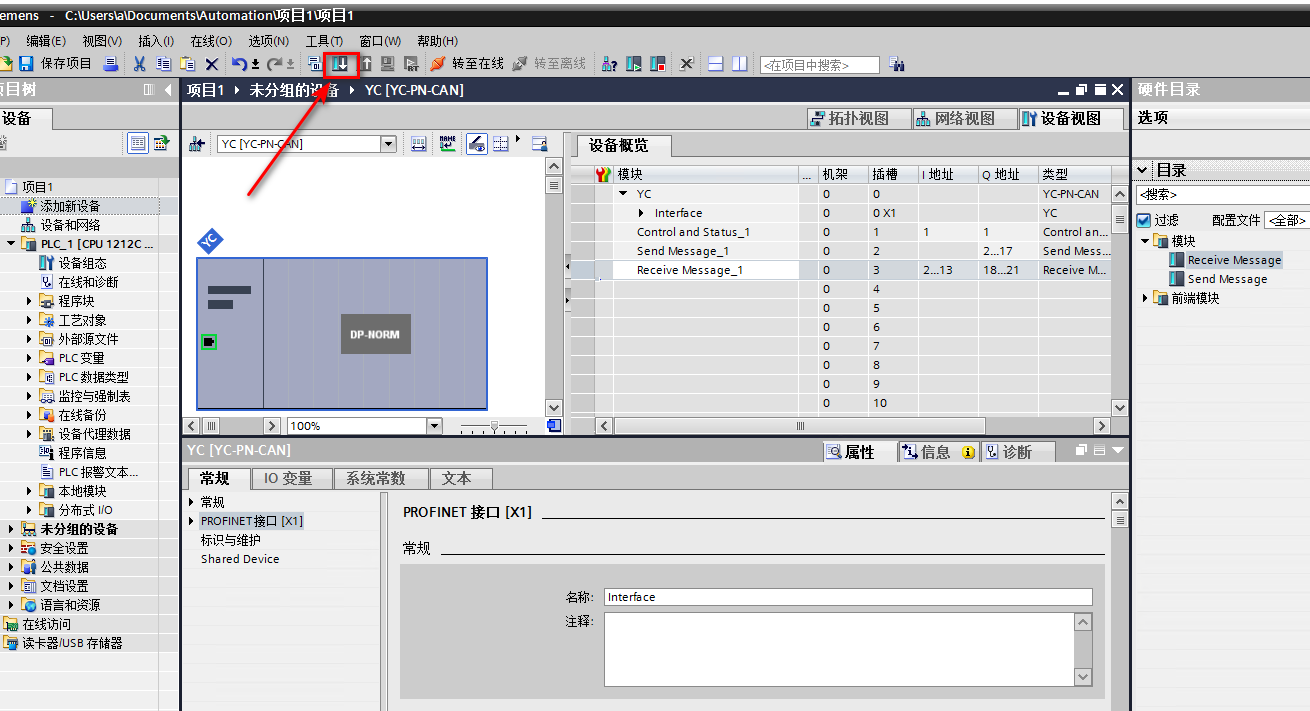The image size is (1310, 711).
Task: Click the device overview horizontal scrollbar
Action: pyautogui.click(x=802, y=426)
